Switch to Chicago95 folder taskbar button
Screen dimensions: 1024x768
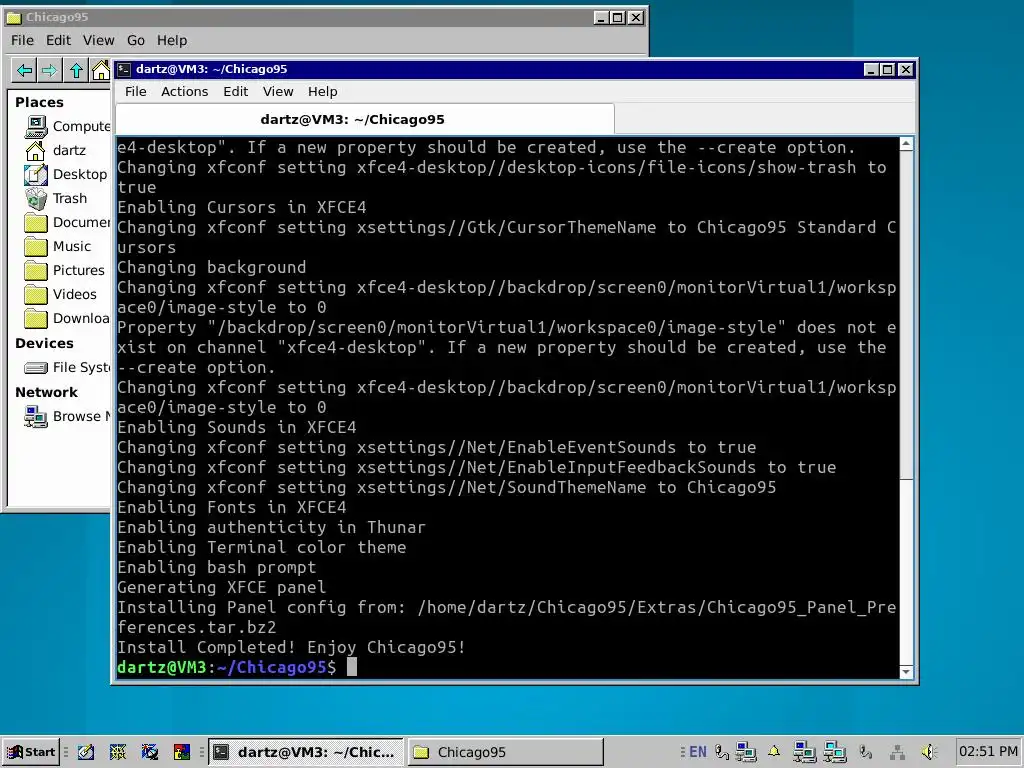coord(505,752)
